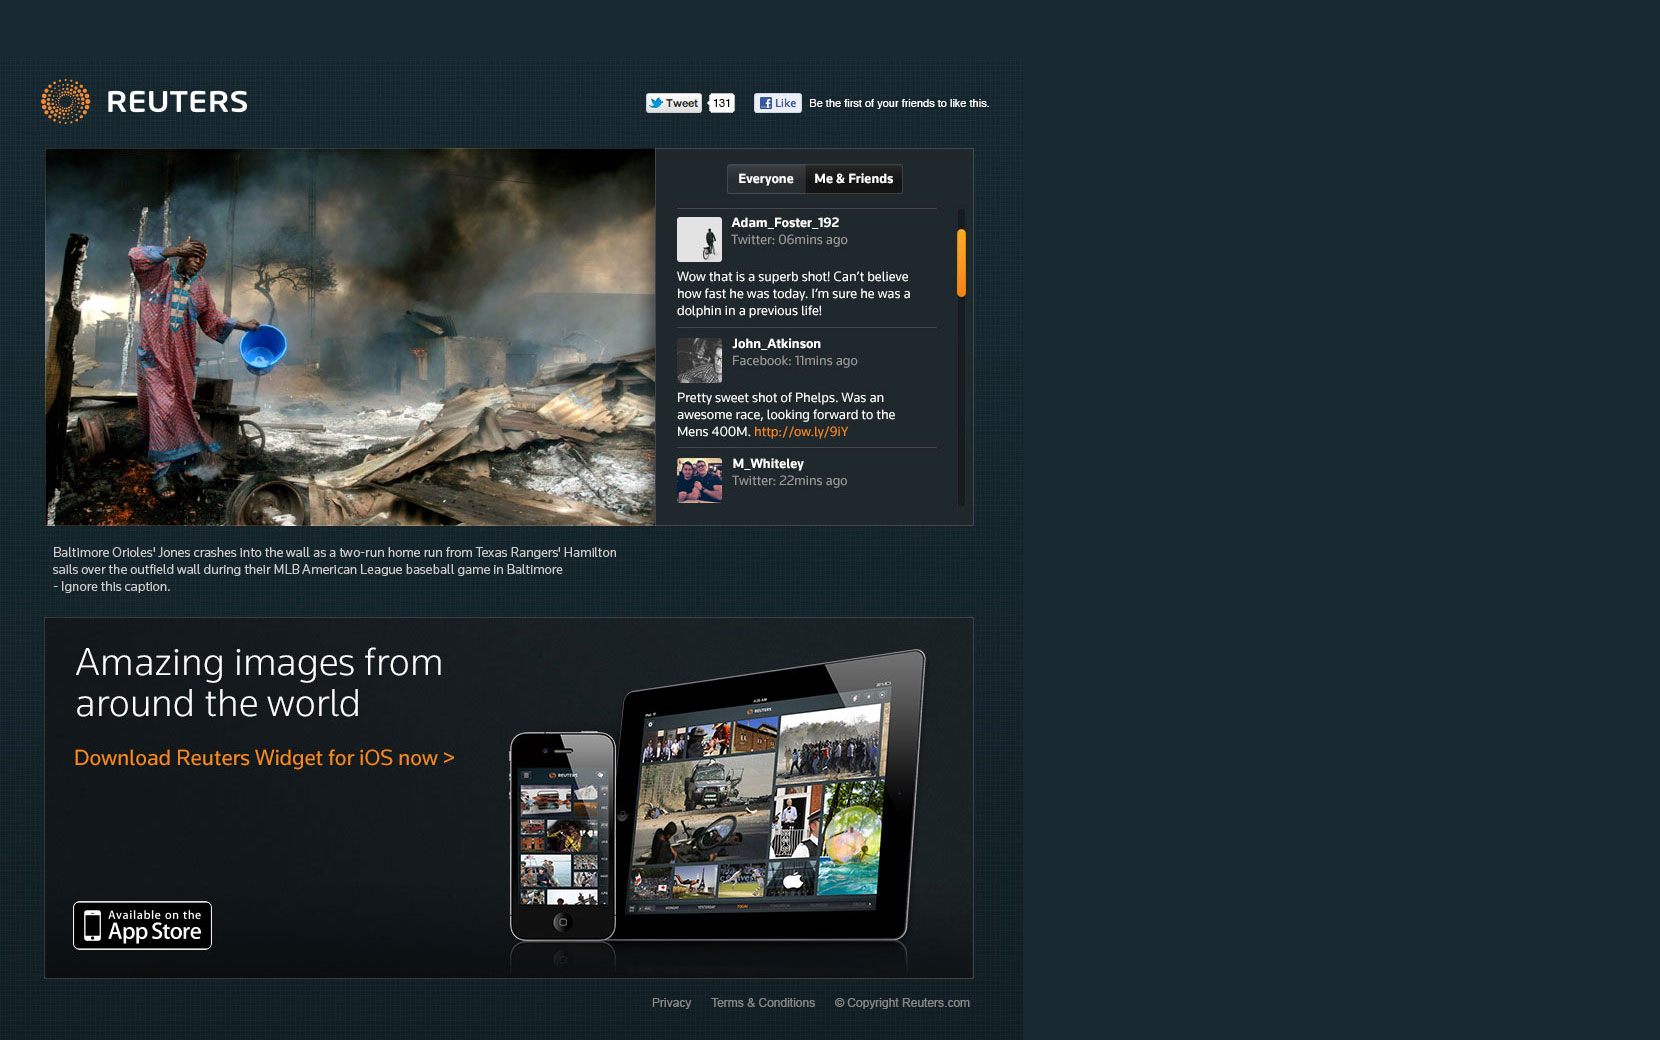Click the Available on the App Store badge
Image resolution: width=1660 pixels, height=1040 pixels.
click(x=142, y=925)
